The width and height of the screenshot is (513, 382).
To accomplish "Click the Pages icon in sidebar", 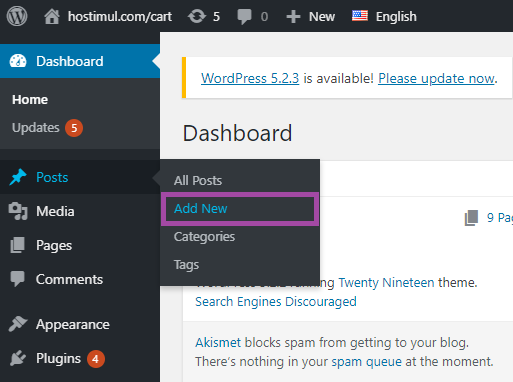I will [17, 245].
